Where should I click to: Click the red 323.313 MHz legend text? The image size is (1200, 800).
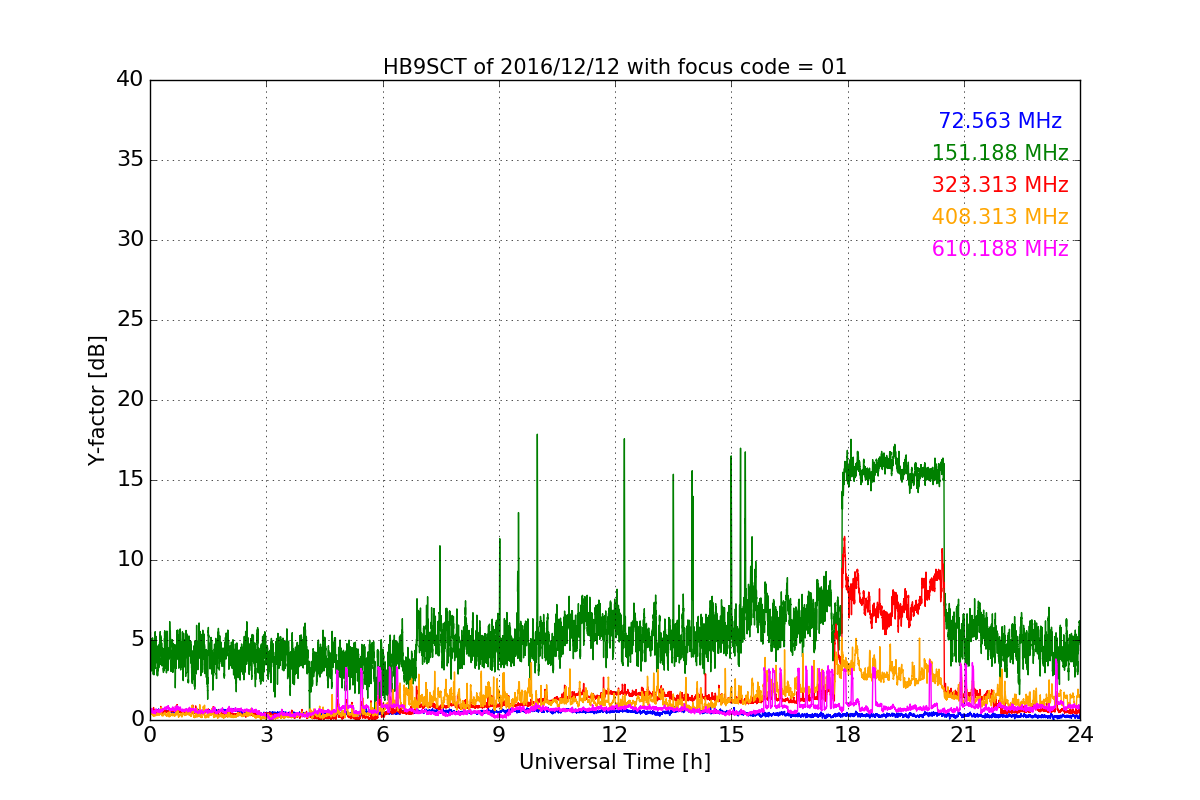1000,185
